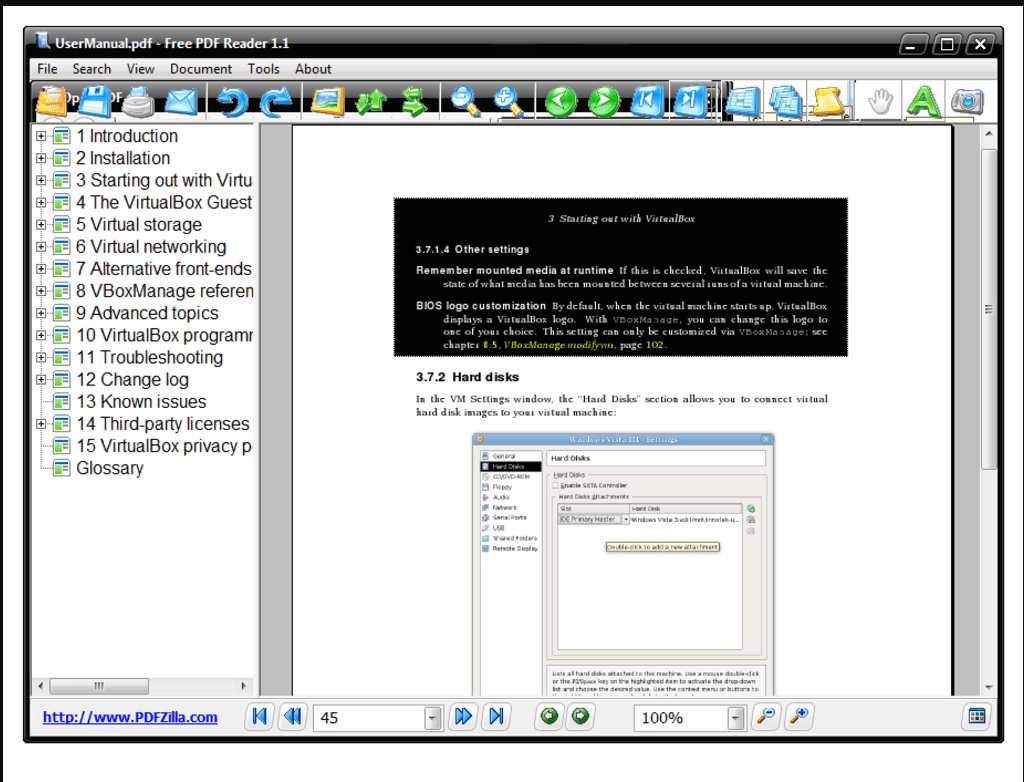Activate the Snapshot camera tool
The width and height of the screenshot is (1024, 782).
point(966,100)
